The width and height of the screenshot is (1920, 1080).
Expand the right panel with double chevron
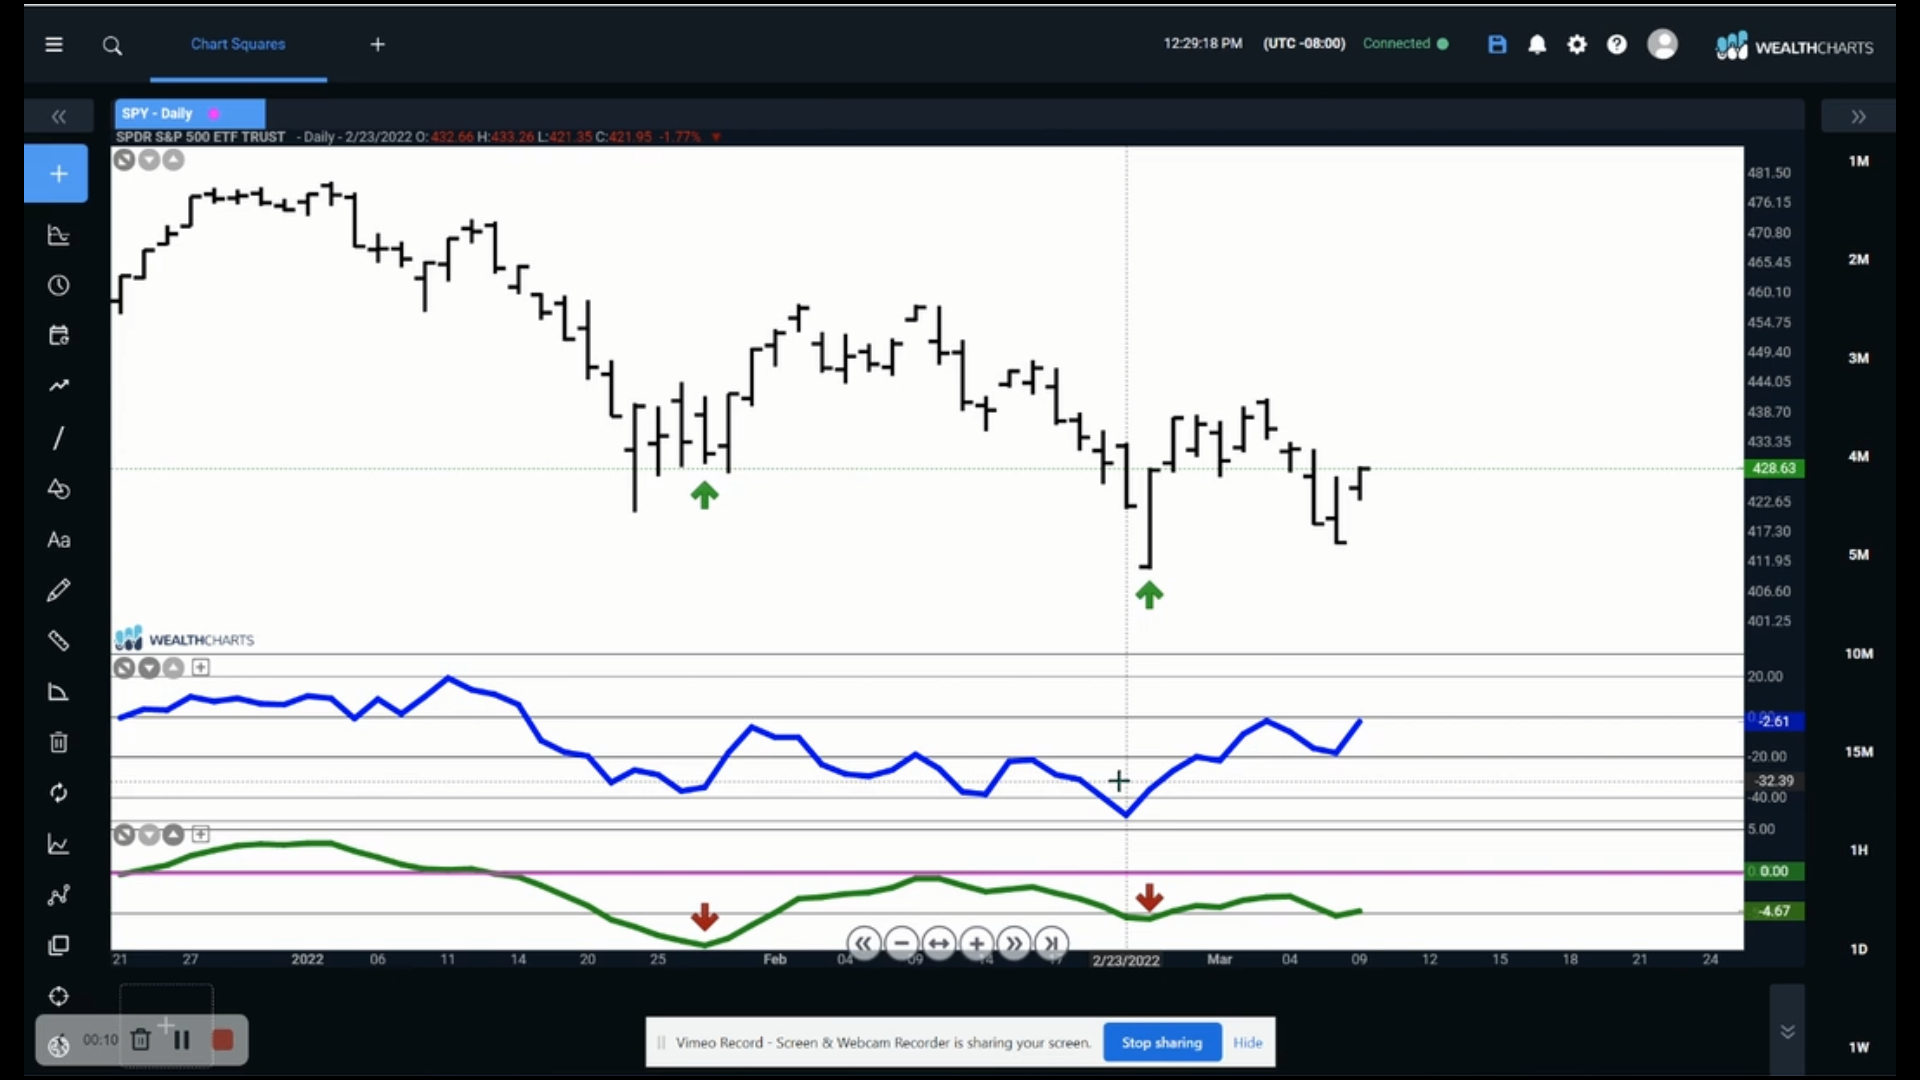1858,117
